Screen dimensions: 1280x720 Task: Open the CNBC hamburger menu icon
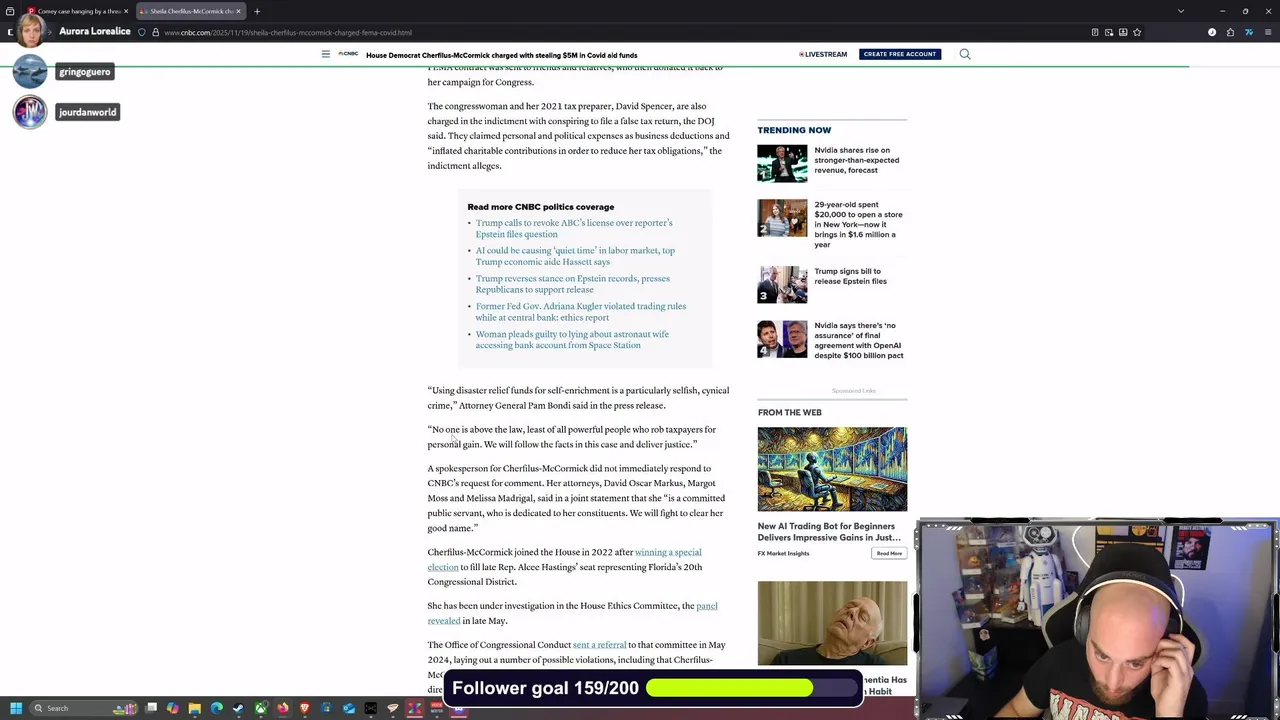(x=325, y=54)
